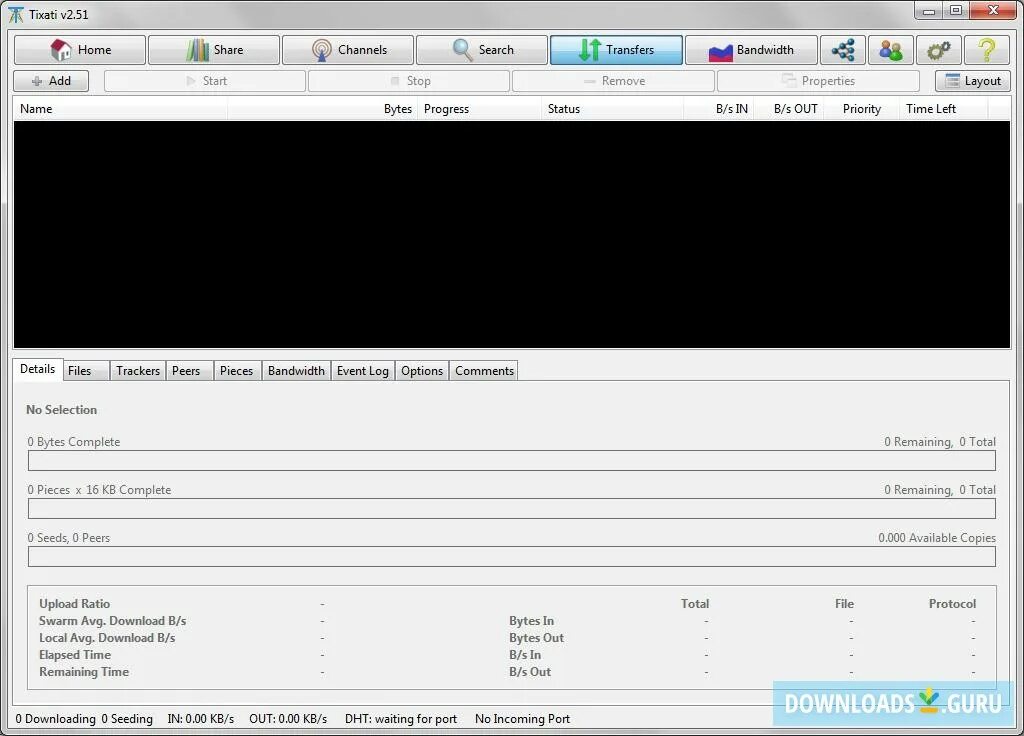The image size is (1024, 736).
Task: Add a new transfer
Action: click(51, 81)
